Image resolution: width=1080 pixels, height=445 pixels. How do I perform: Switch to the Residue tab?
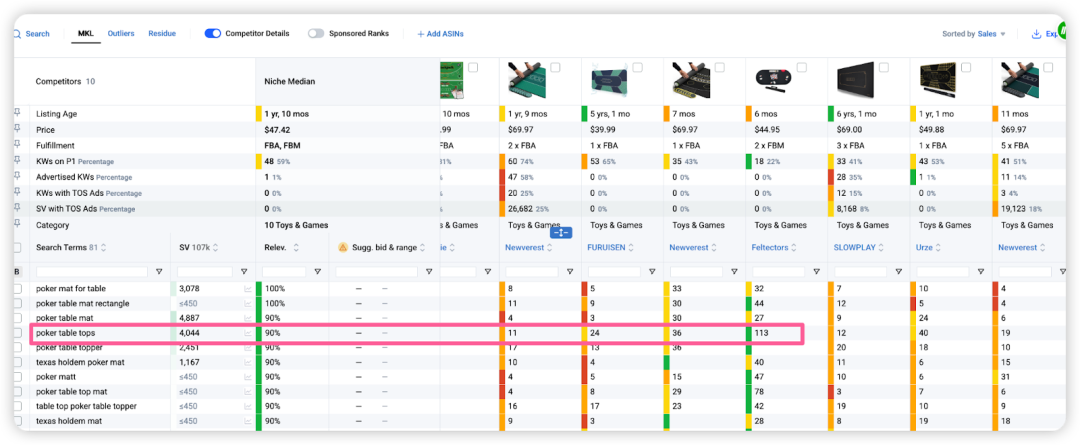click(162, 33)
